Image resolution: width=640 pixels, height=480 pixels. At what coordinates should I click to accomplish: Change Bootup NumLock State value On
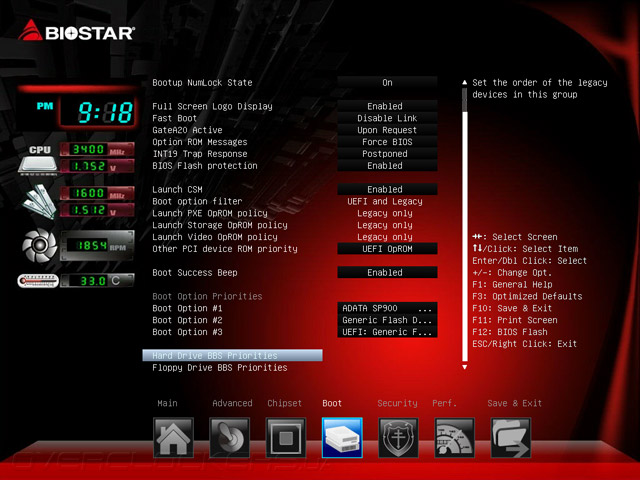387,82
